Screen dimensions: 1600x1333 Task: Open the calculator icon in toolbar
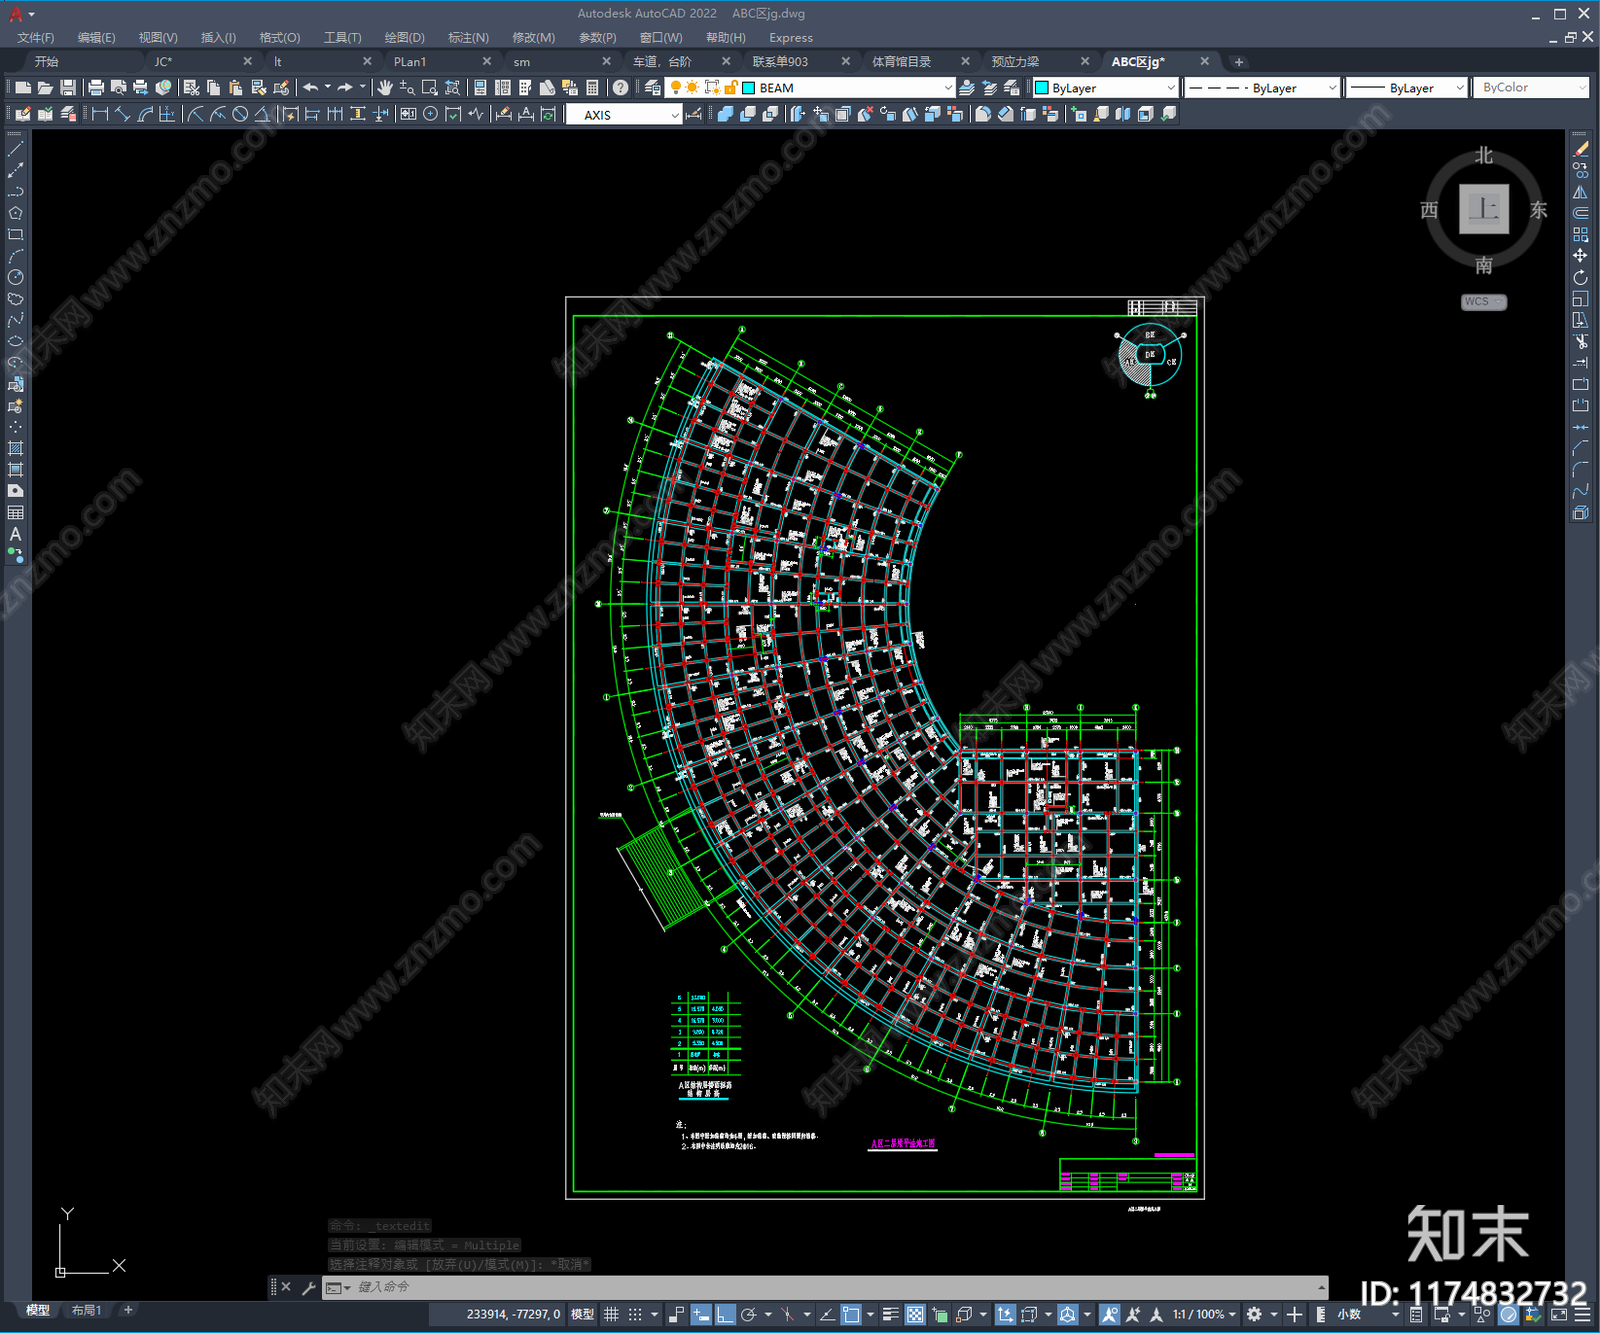click(x=592, y=88)
